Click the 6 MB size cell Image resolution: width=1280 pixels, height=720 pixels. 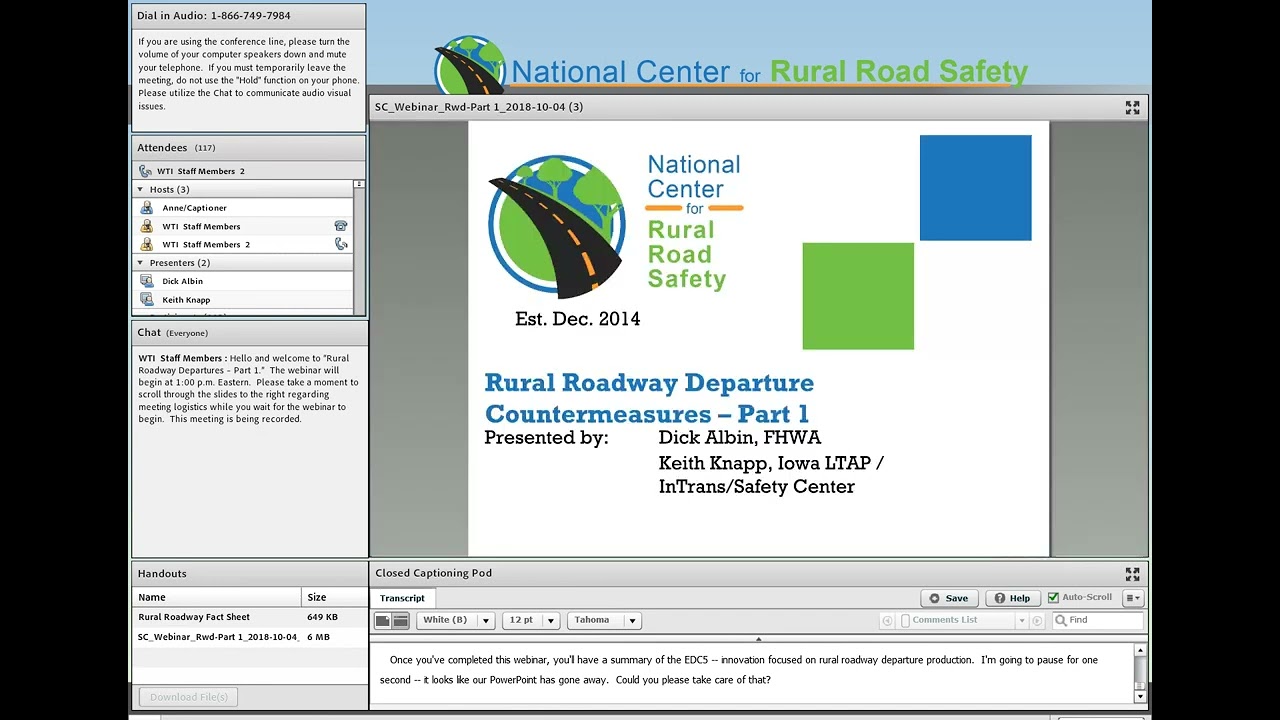point(318,637)
